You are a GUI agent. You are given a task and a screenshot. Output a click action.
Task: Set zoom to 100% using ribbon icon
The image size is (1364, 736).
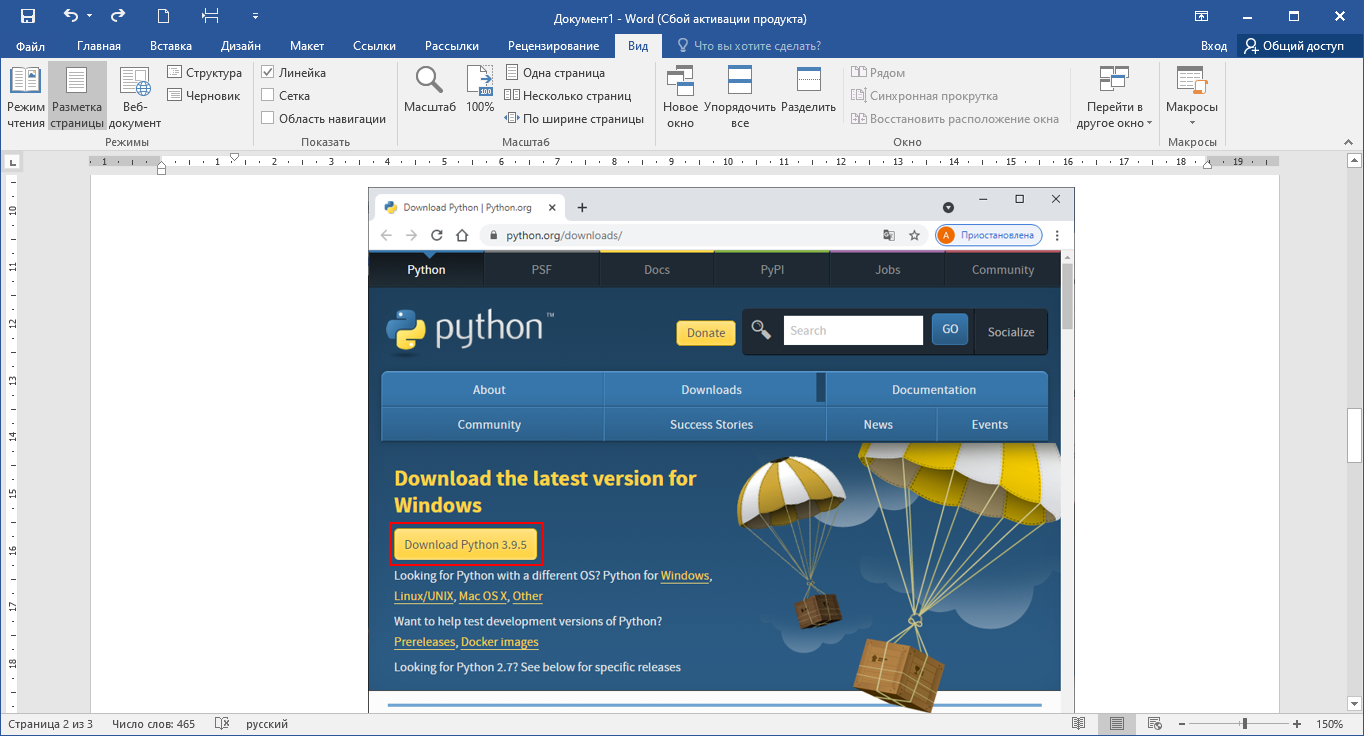click(480, 90)
